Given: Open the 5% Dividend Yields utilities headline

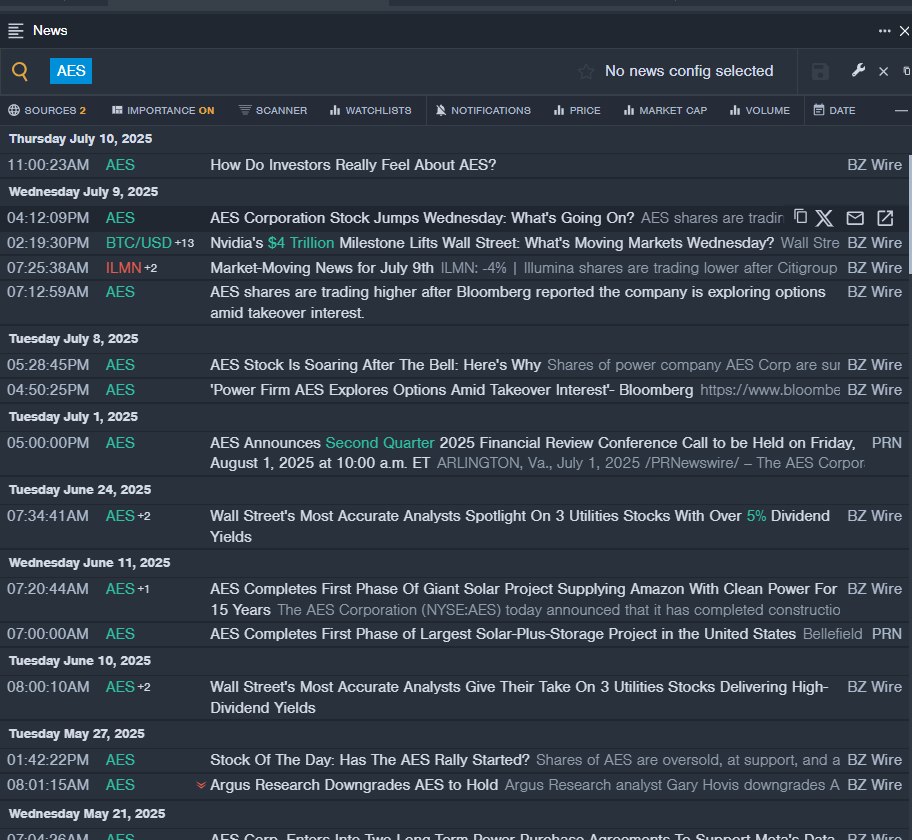Looking at the screenshot, I should [520, 526].
